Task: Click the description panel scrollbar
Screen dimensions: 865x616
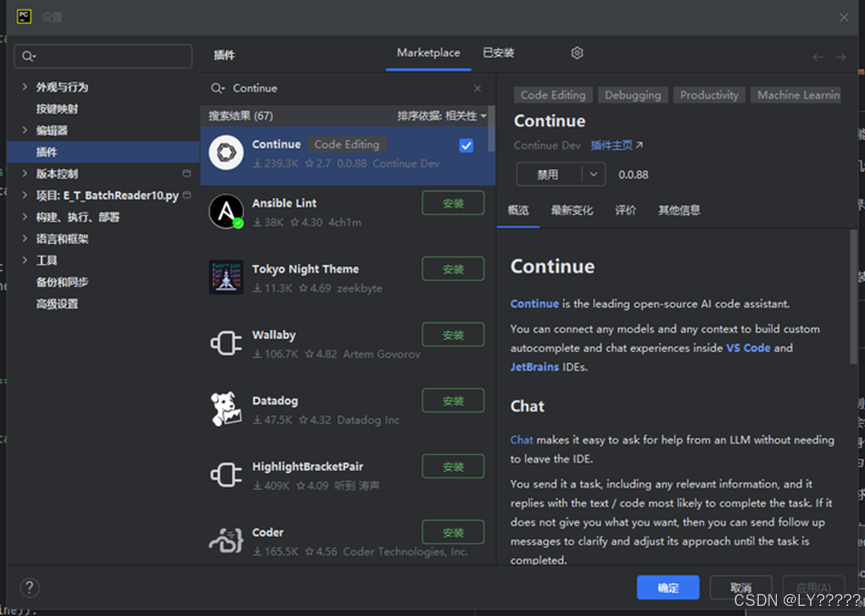Action: 853,298
